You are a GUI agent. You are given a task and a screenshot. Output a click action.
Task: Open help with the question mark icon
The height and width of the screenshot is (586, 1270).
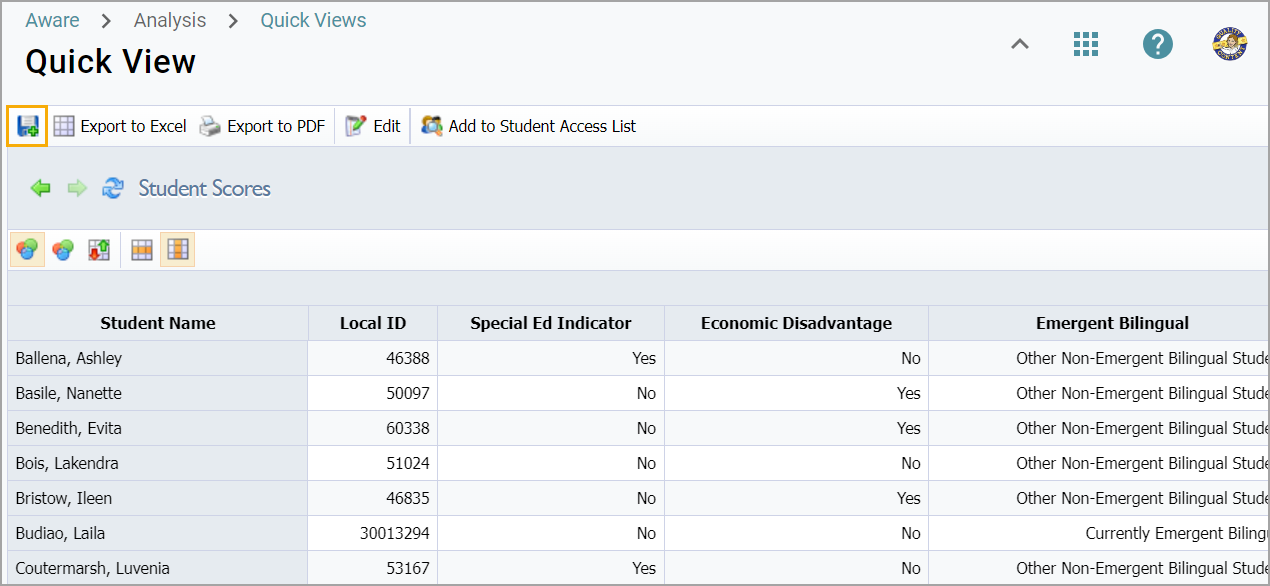(1157, 44)
